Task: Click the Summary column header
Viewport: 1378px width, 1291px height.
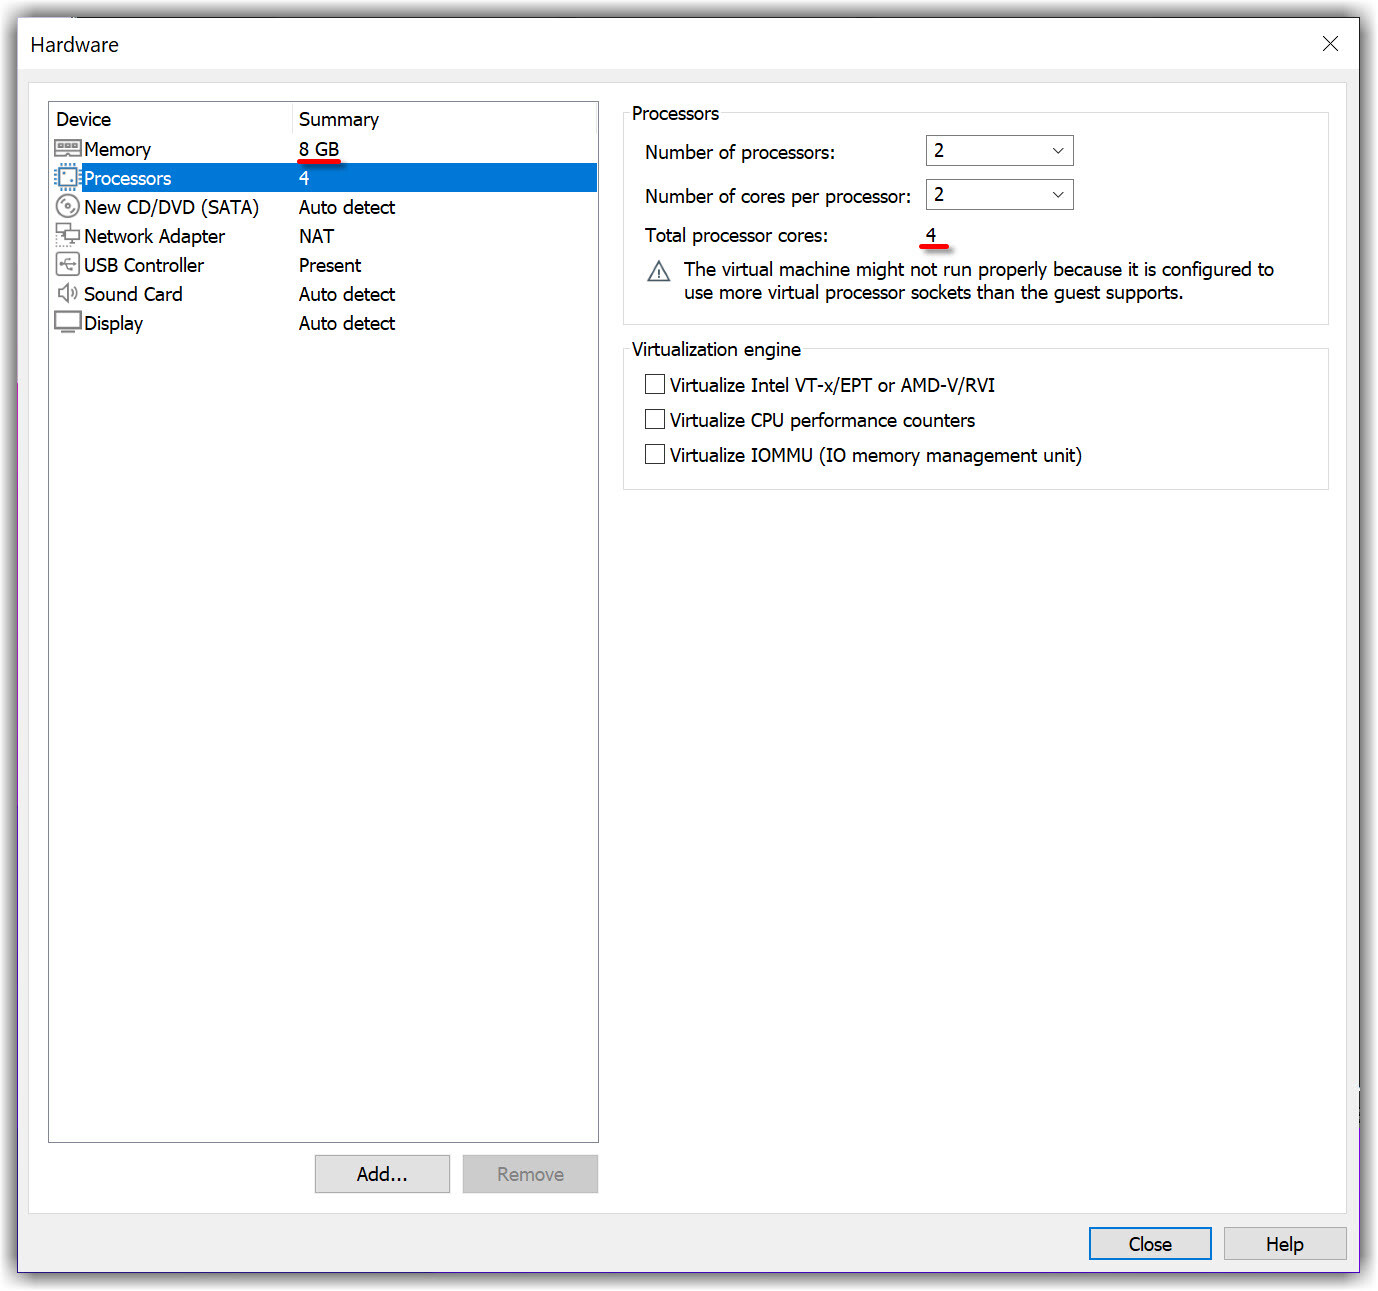Action: [x=445, y=119]
